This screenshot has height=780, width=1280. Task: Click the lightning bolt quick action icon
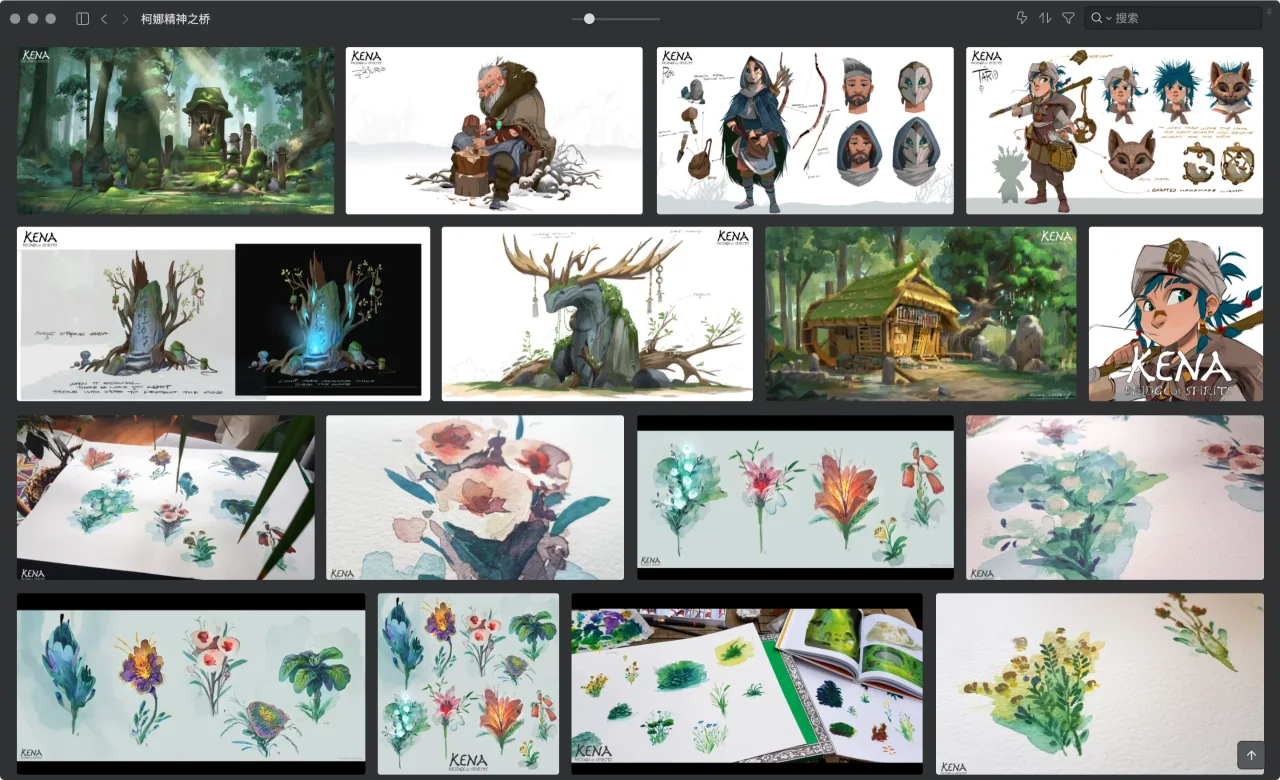tap(1021, 18)
